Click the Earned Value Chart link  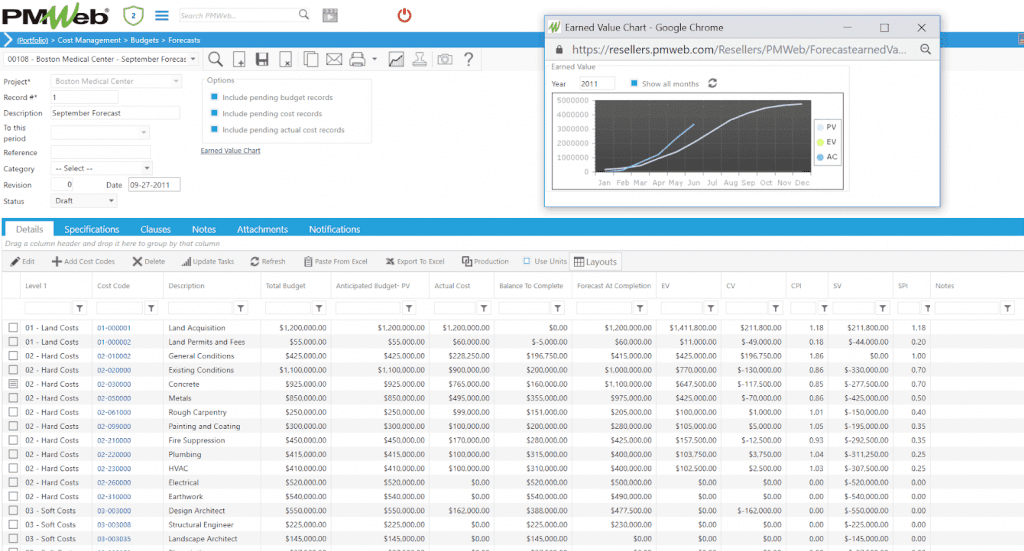pyautogui.click(x=230, y=151)
